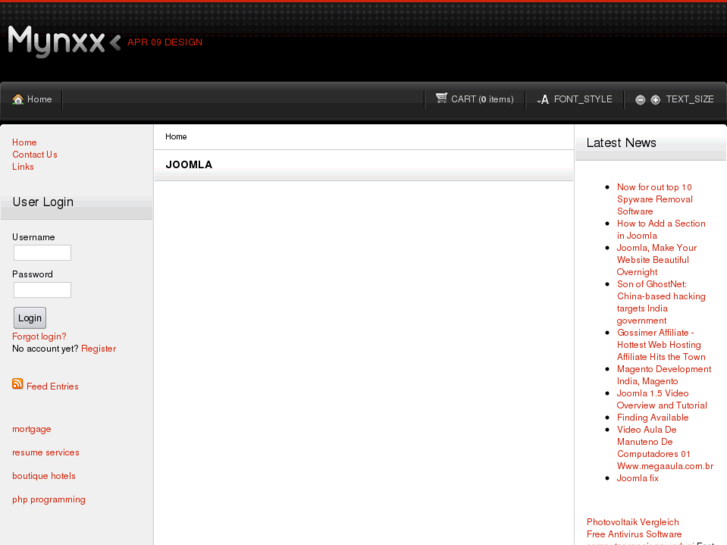Image resolution: width=727 pixels, height=545 pixels.
Task: Open Links in left sidebar
Action: 23,167
